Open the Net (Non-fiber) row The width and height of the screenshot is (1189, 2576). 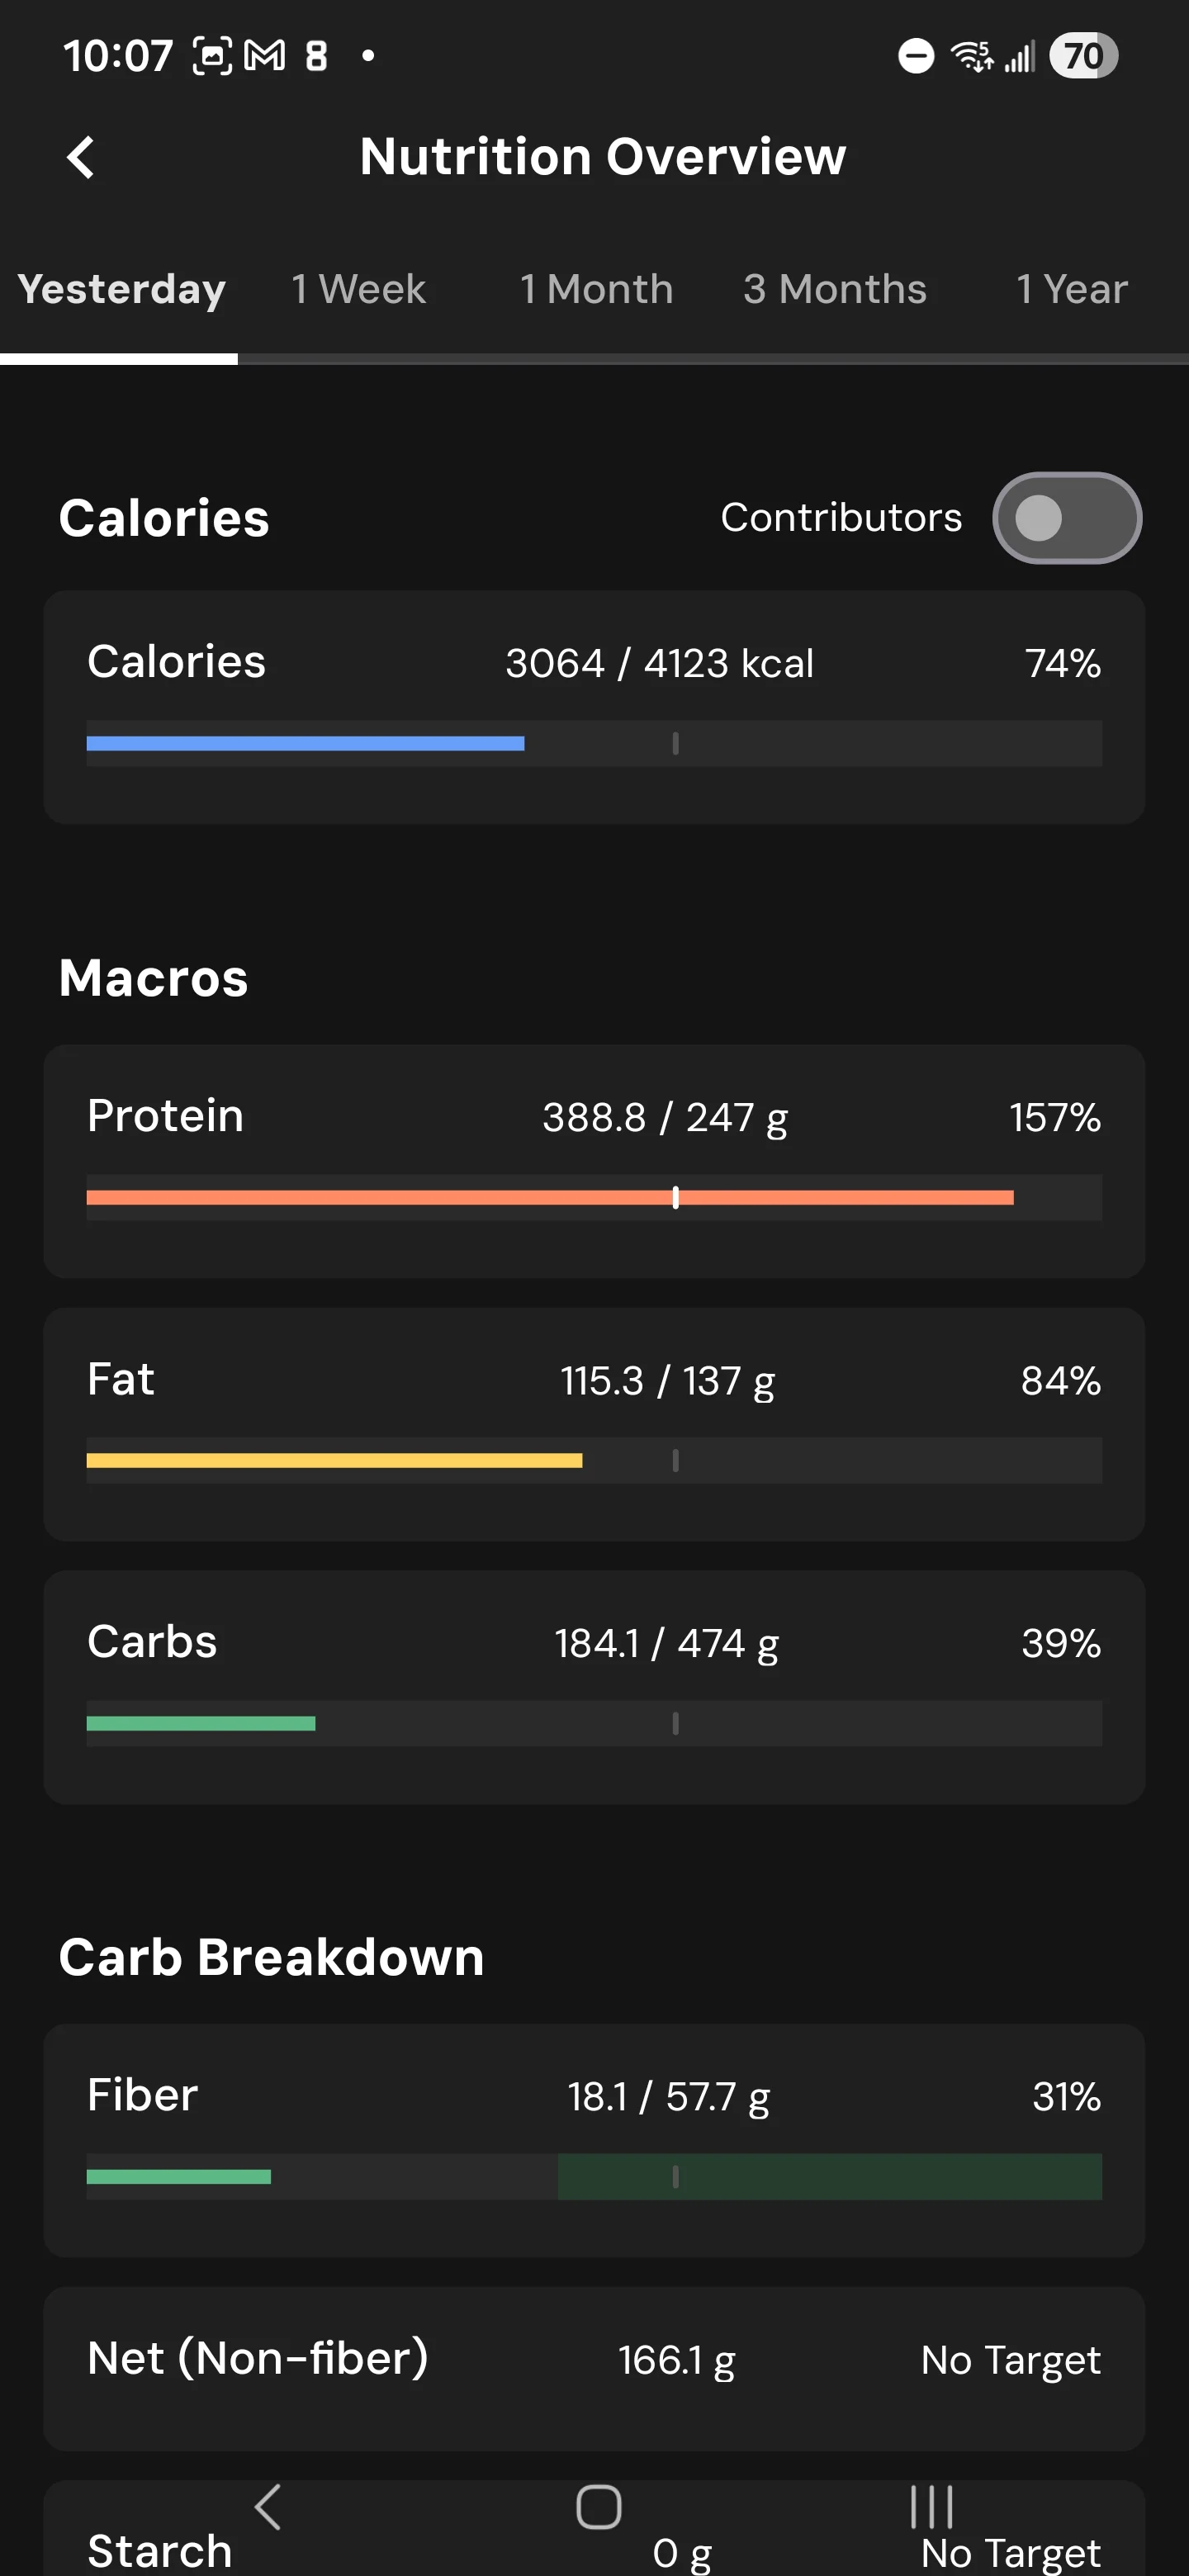click(594, 2368)
